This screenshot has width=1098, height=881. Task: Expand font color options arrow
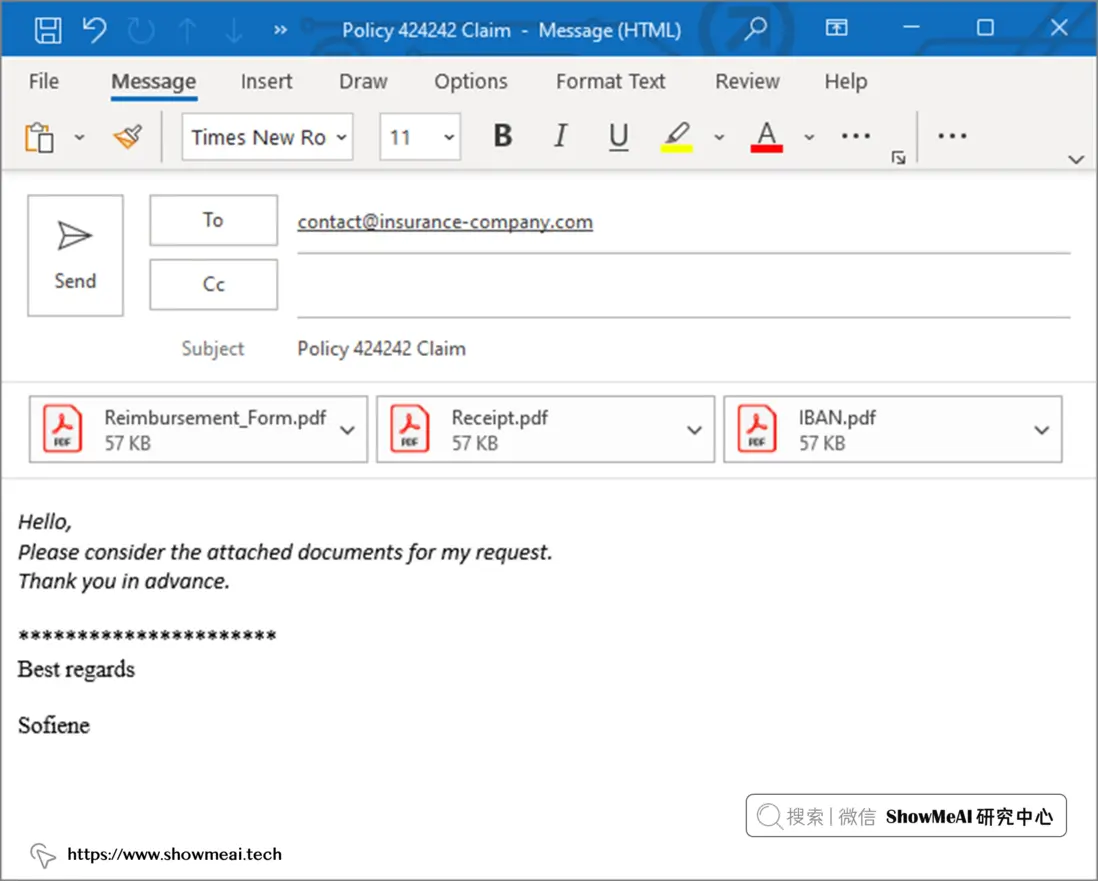click(809, 137)
